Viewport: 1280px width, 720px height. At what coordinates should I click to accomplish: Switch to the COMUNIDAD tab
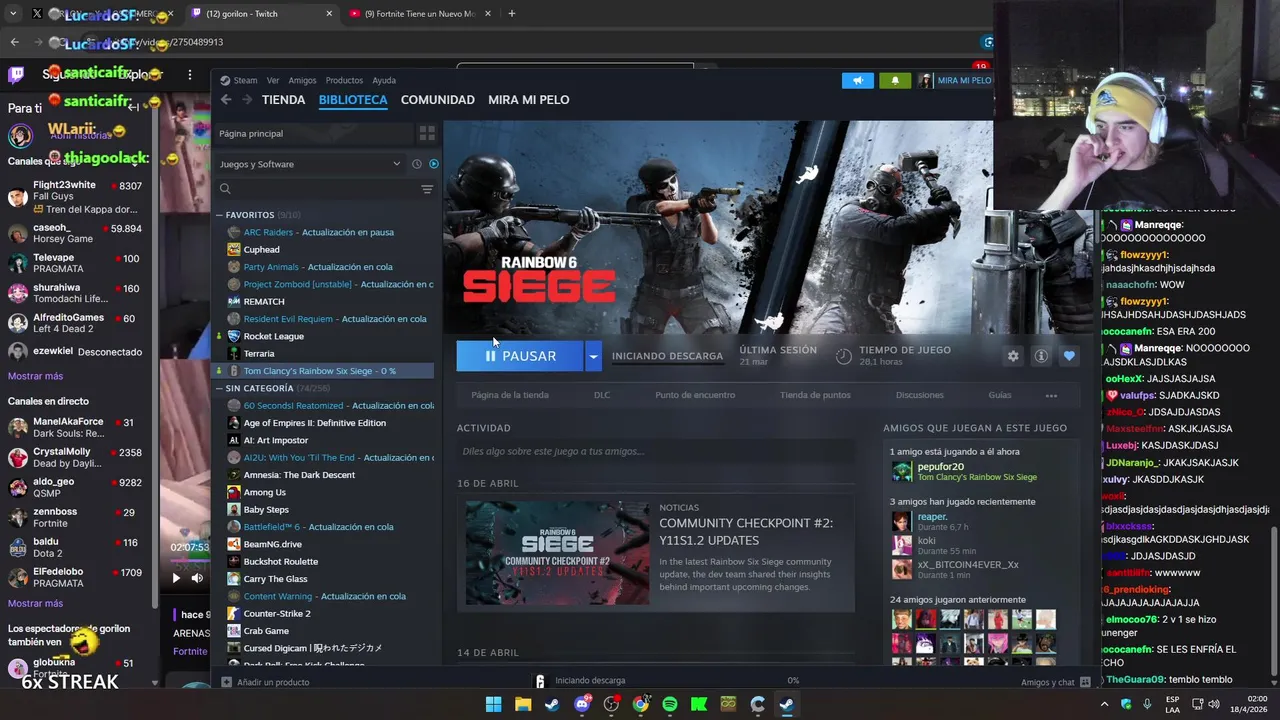[437, 100]
